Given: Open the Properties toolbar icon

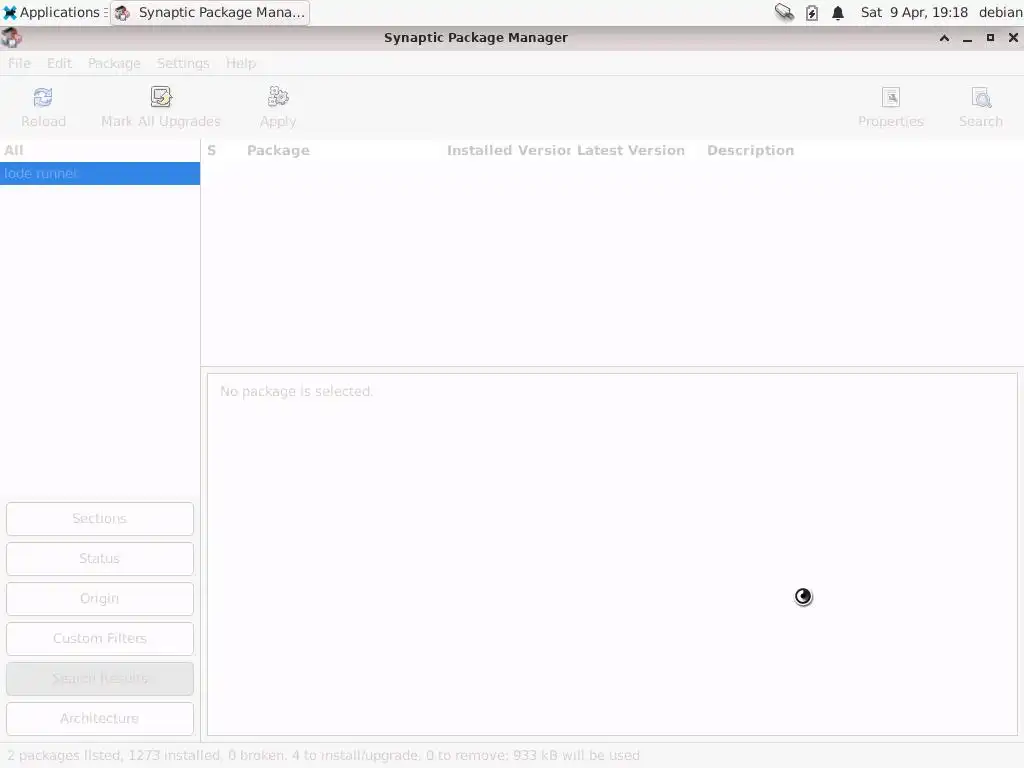Looking at the screenshot, I should pos(891,97).
